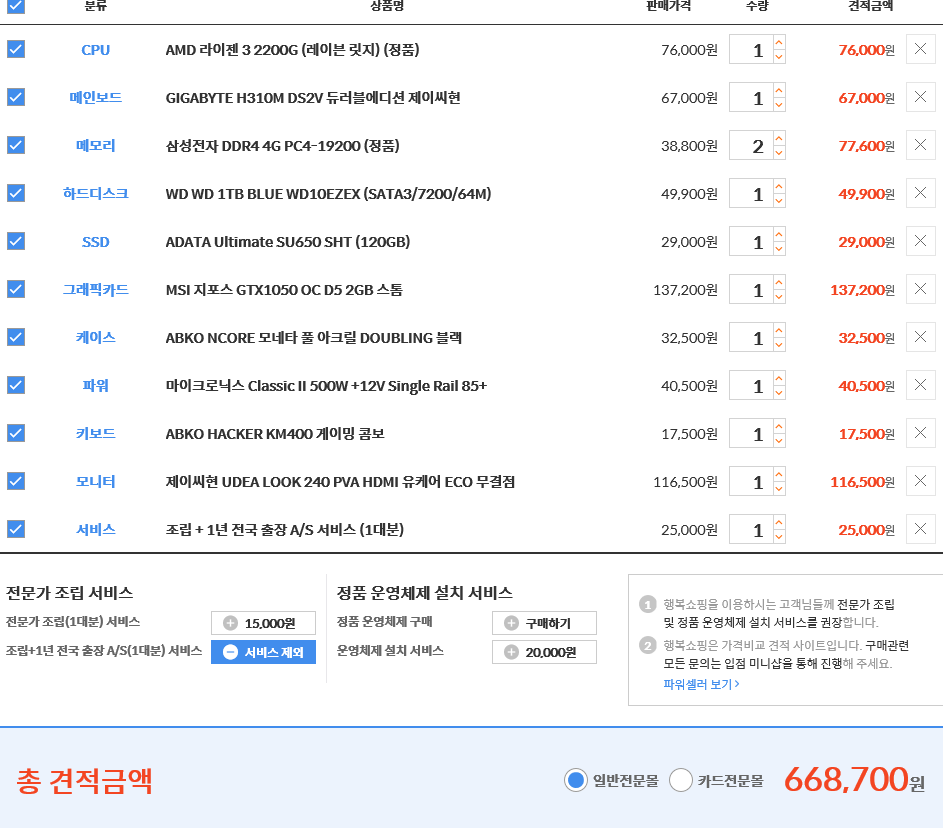This screenshot has width=943, height=828.
Task: Uncheck the CPU row checkbox
Action: click(16, 49)
